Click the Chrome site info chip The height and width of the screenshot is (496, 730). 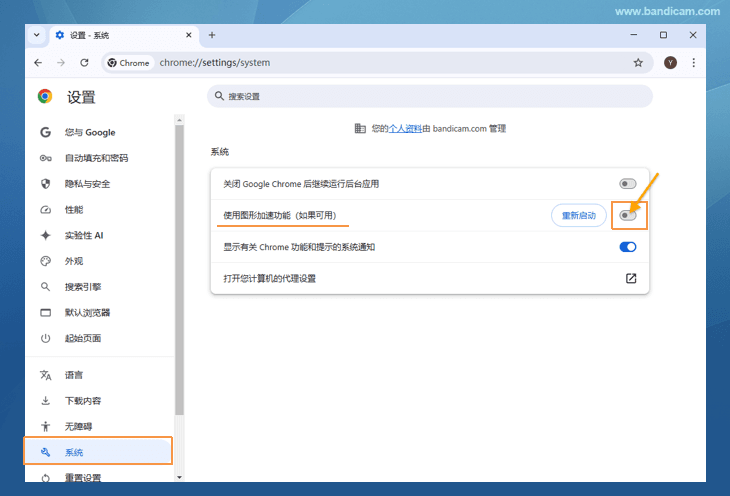click(x=128, y=62)
